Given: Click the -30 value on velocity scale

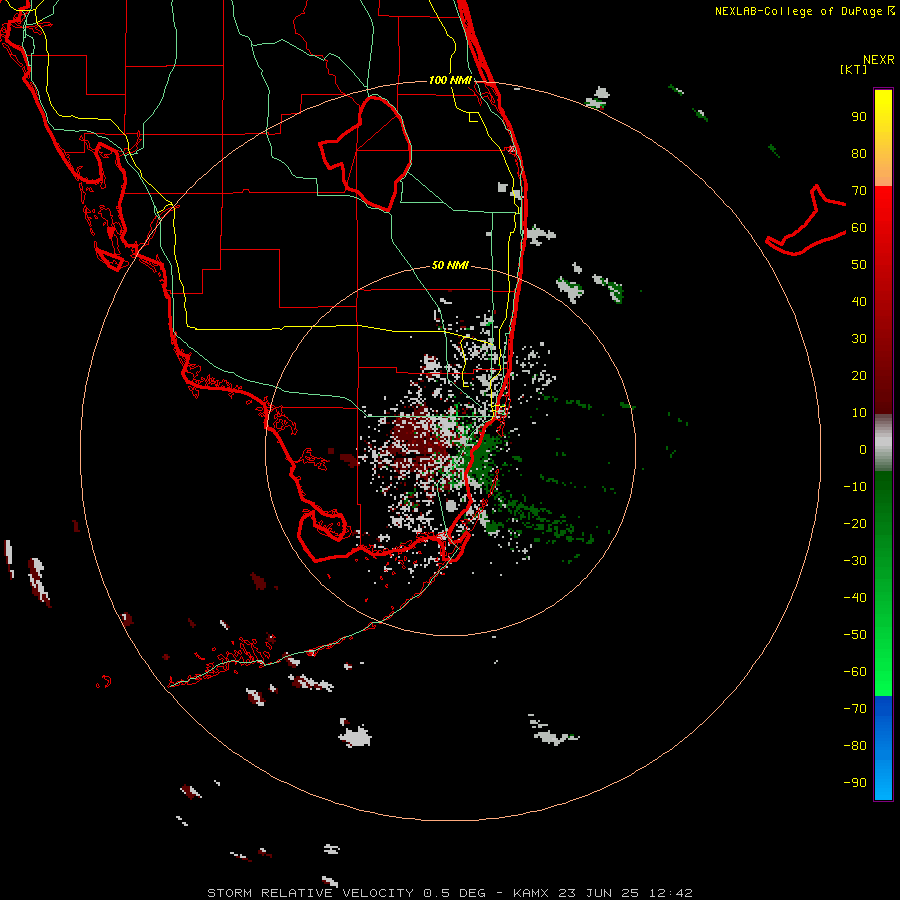Looking at the screenshot, I should coord(855,561).
